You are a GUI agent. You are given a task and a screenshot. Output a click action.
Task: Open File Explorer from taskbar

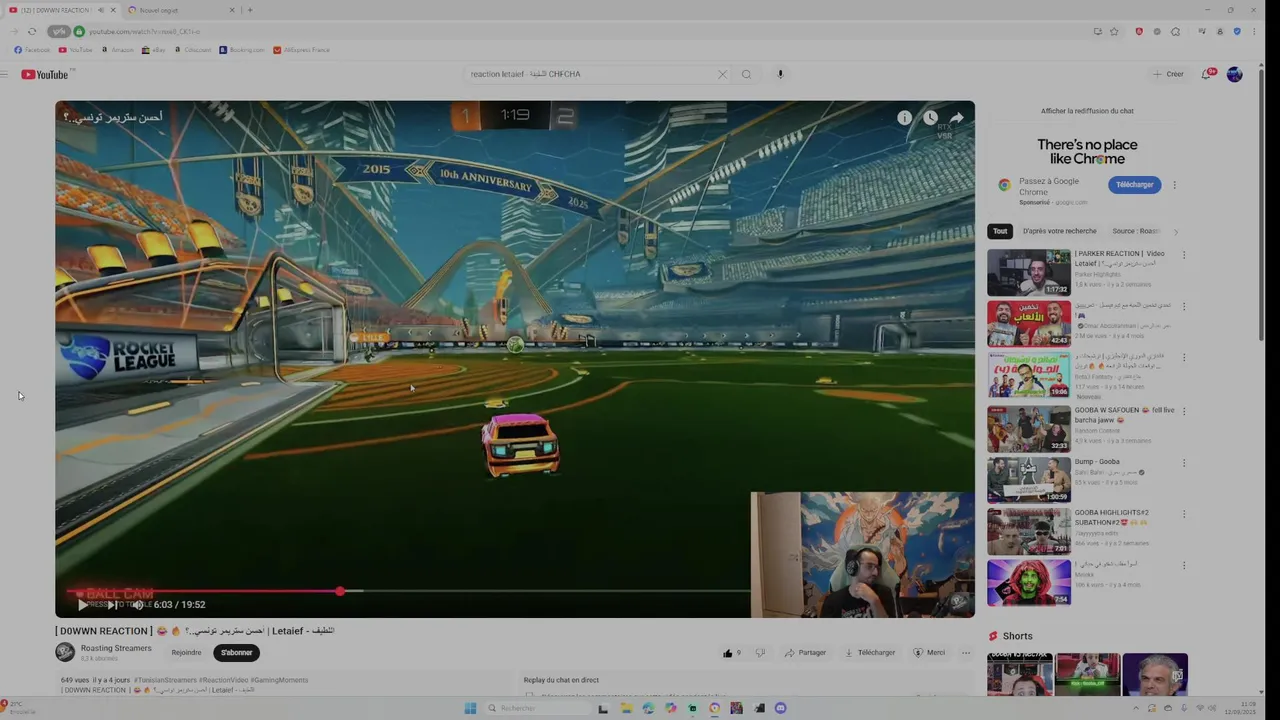coord(626,708)
